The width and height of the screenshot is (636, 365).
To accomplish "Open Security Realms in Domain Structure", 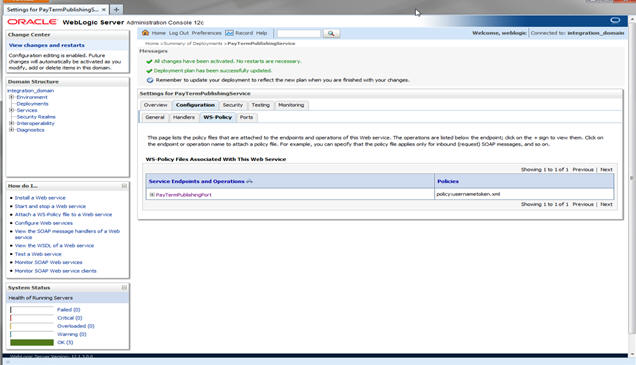I will (36, 117).
